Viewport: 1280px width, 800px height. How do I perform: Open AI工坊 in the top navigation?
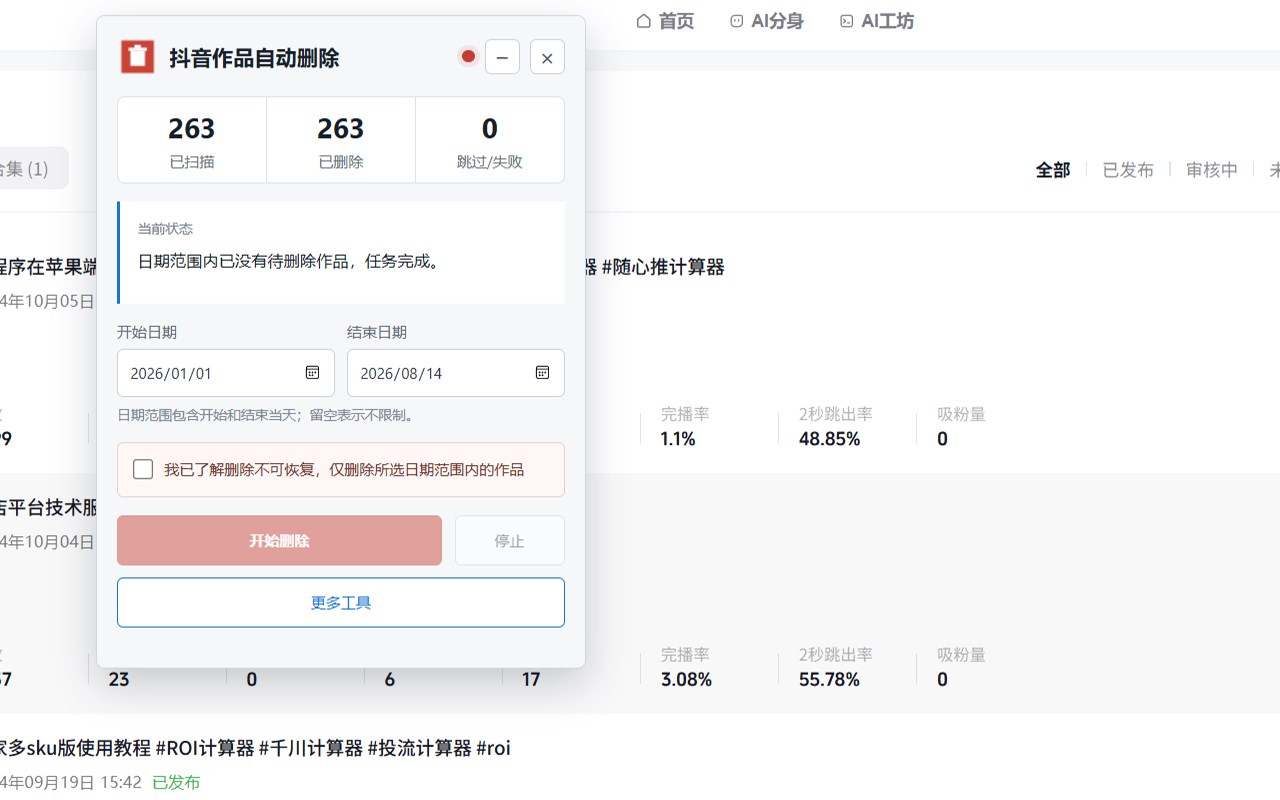pos(876,21)
